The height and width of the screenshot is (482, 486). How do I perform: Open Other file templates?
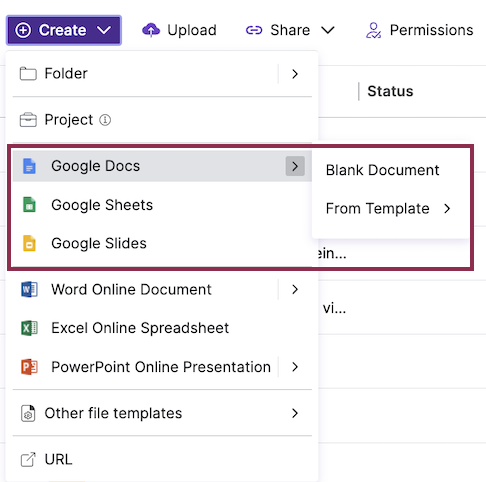(x=162, y=413)
